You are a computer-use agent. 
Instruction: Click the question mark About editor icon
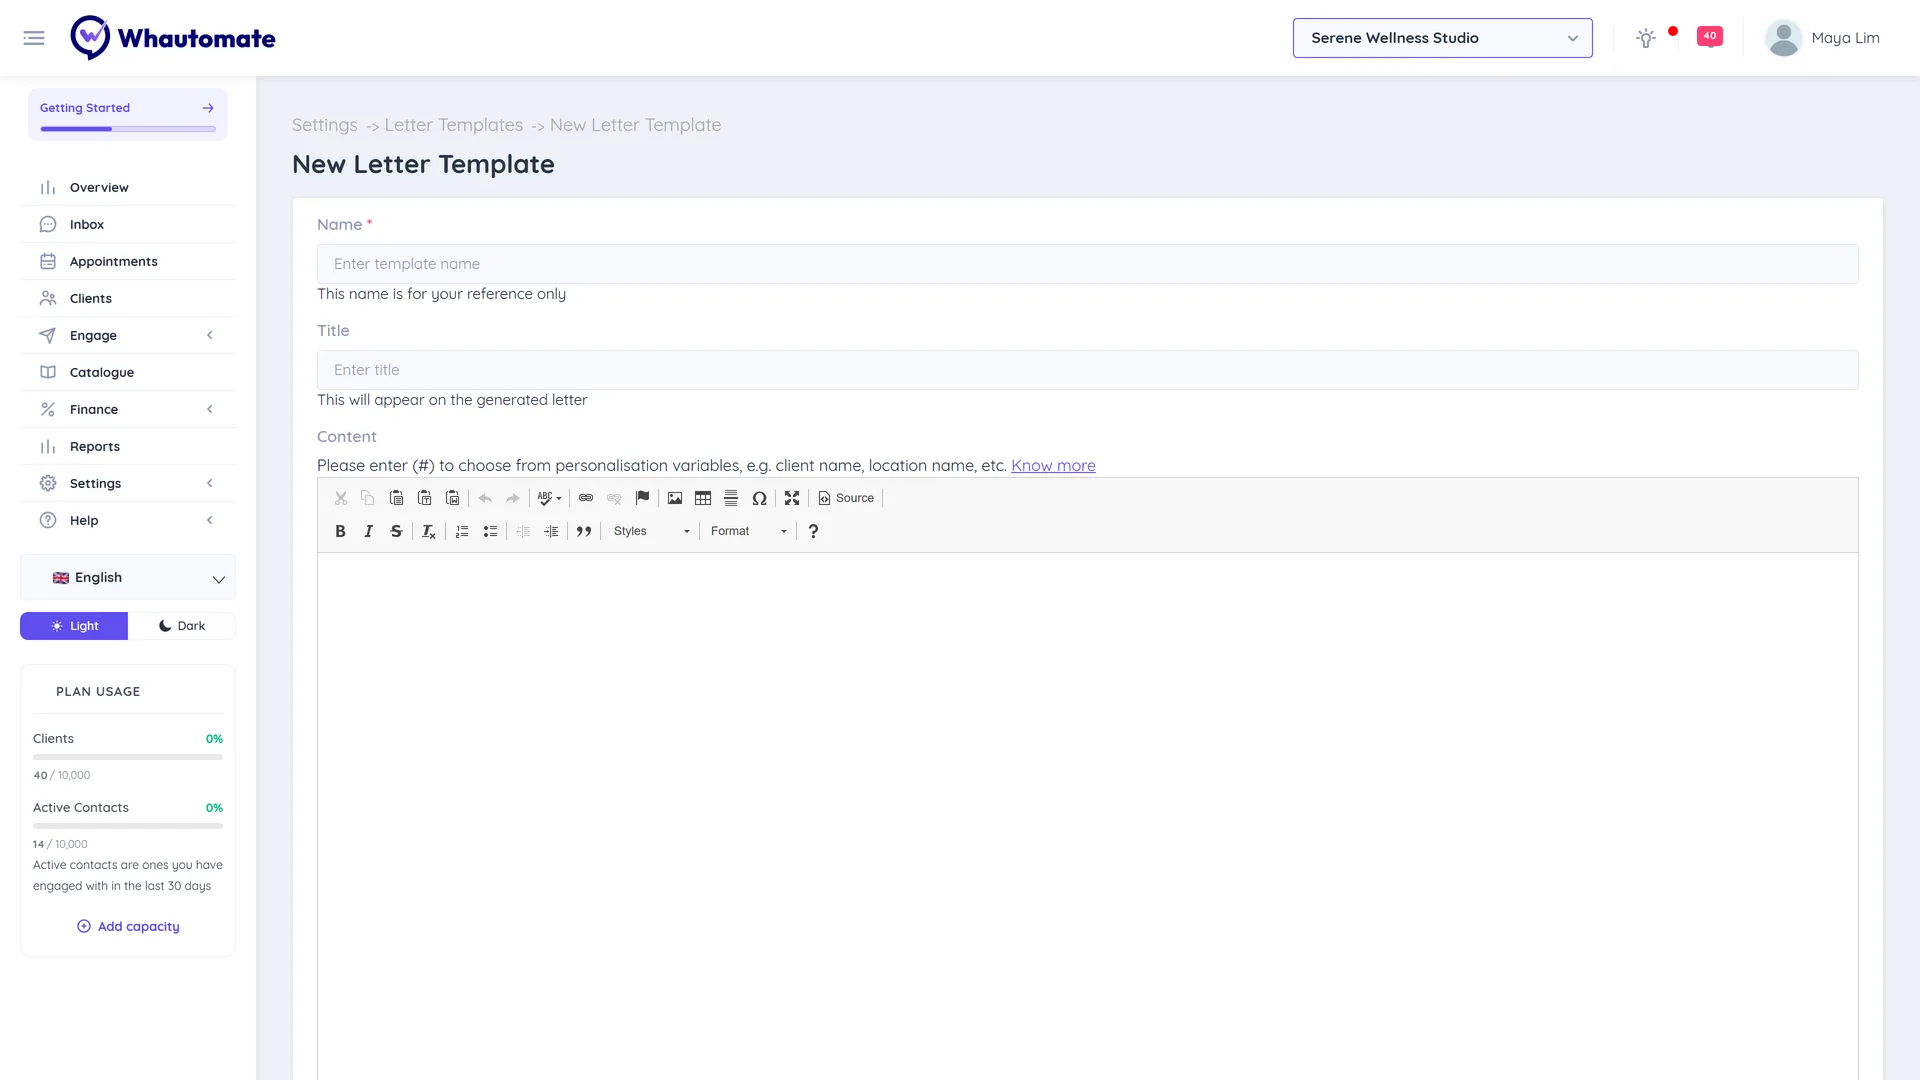[x=813, y=531]
